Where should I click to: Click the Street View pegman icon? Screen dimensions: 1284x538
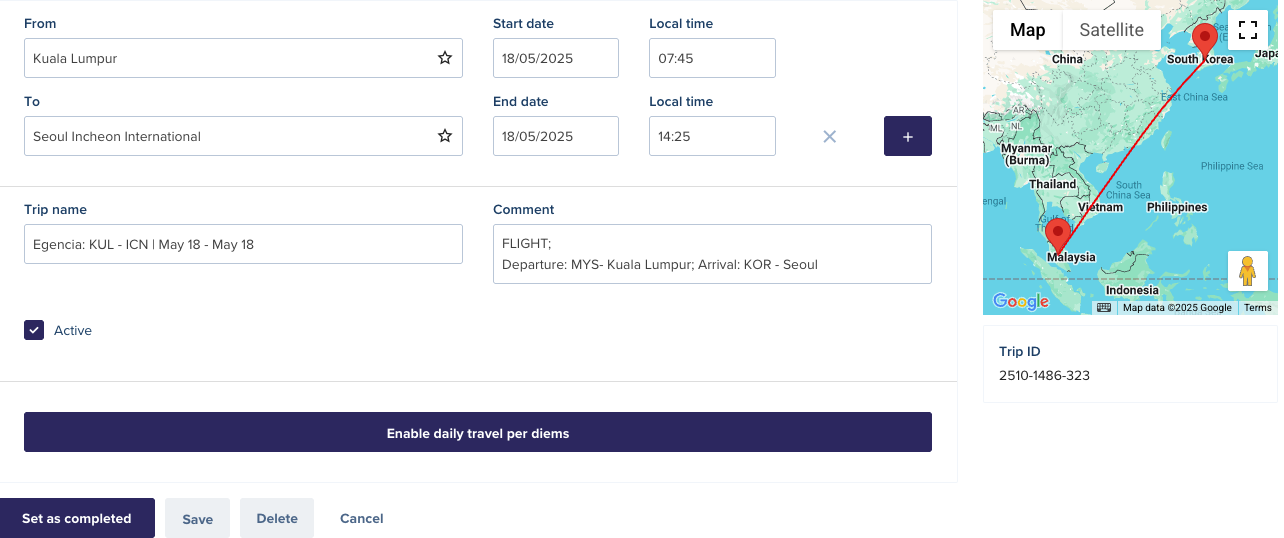point(1248,271)
